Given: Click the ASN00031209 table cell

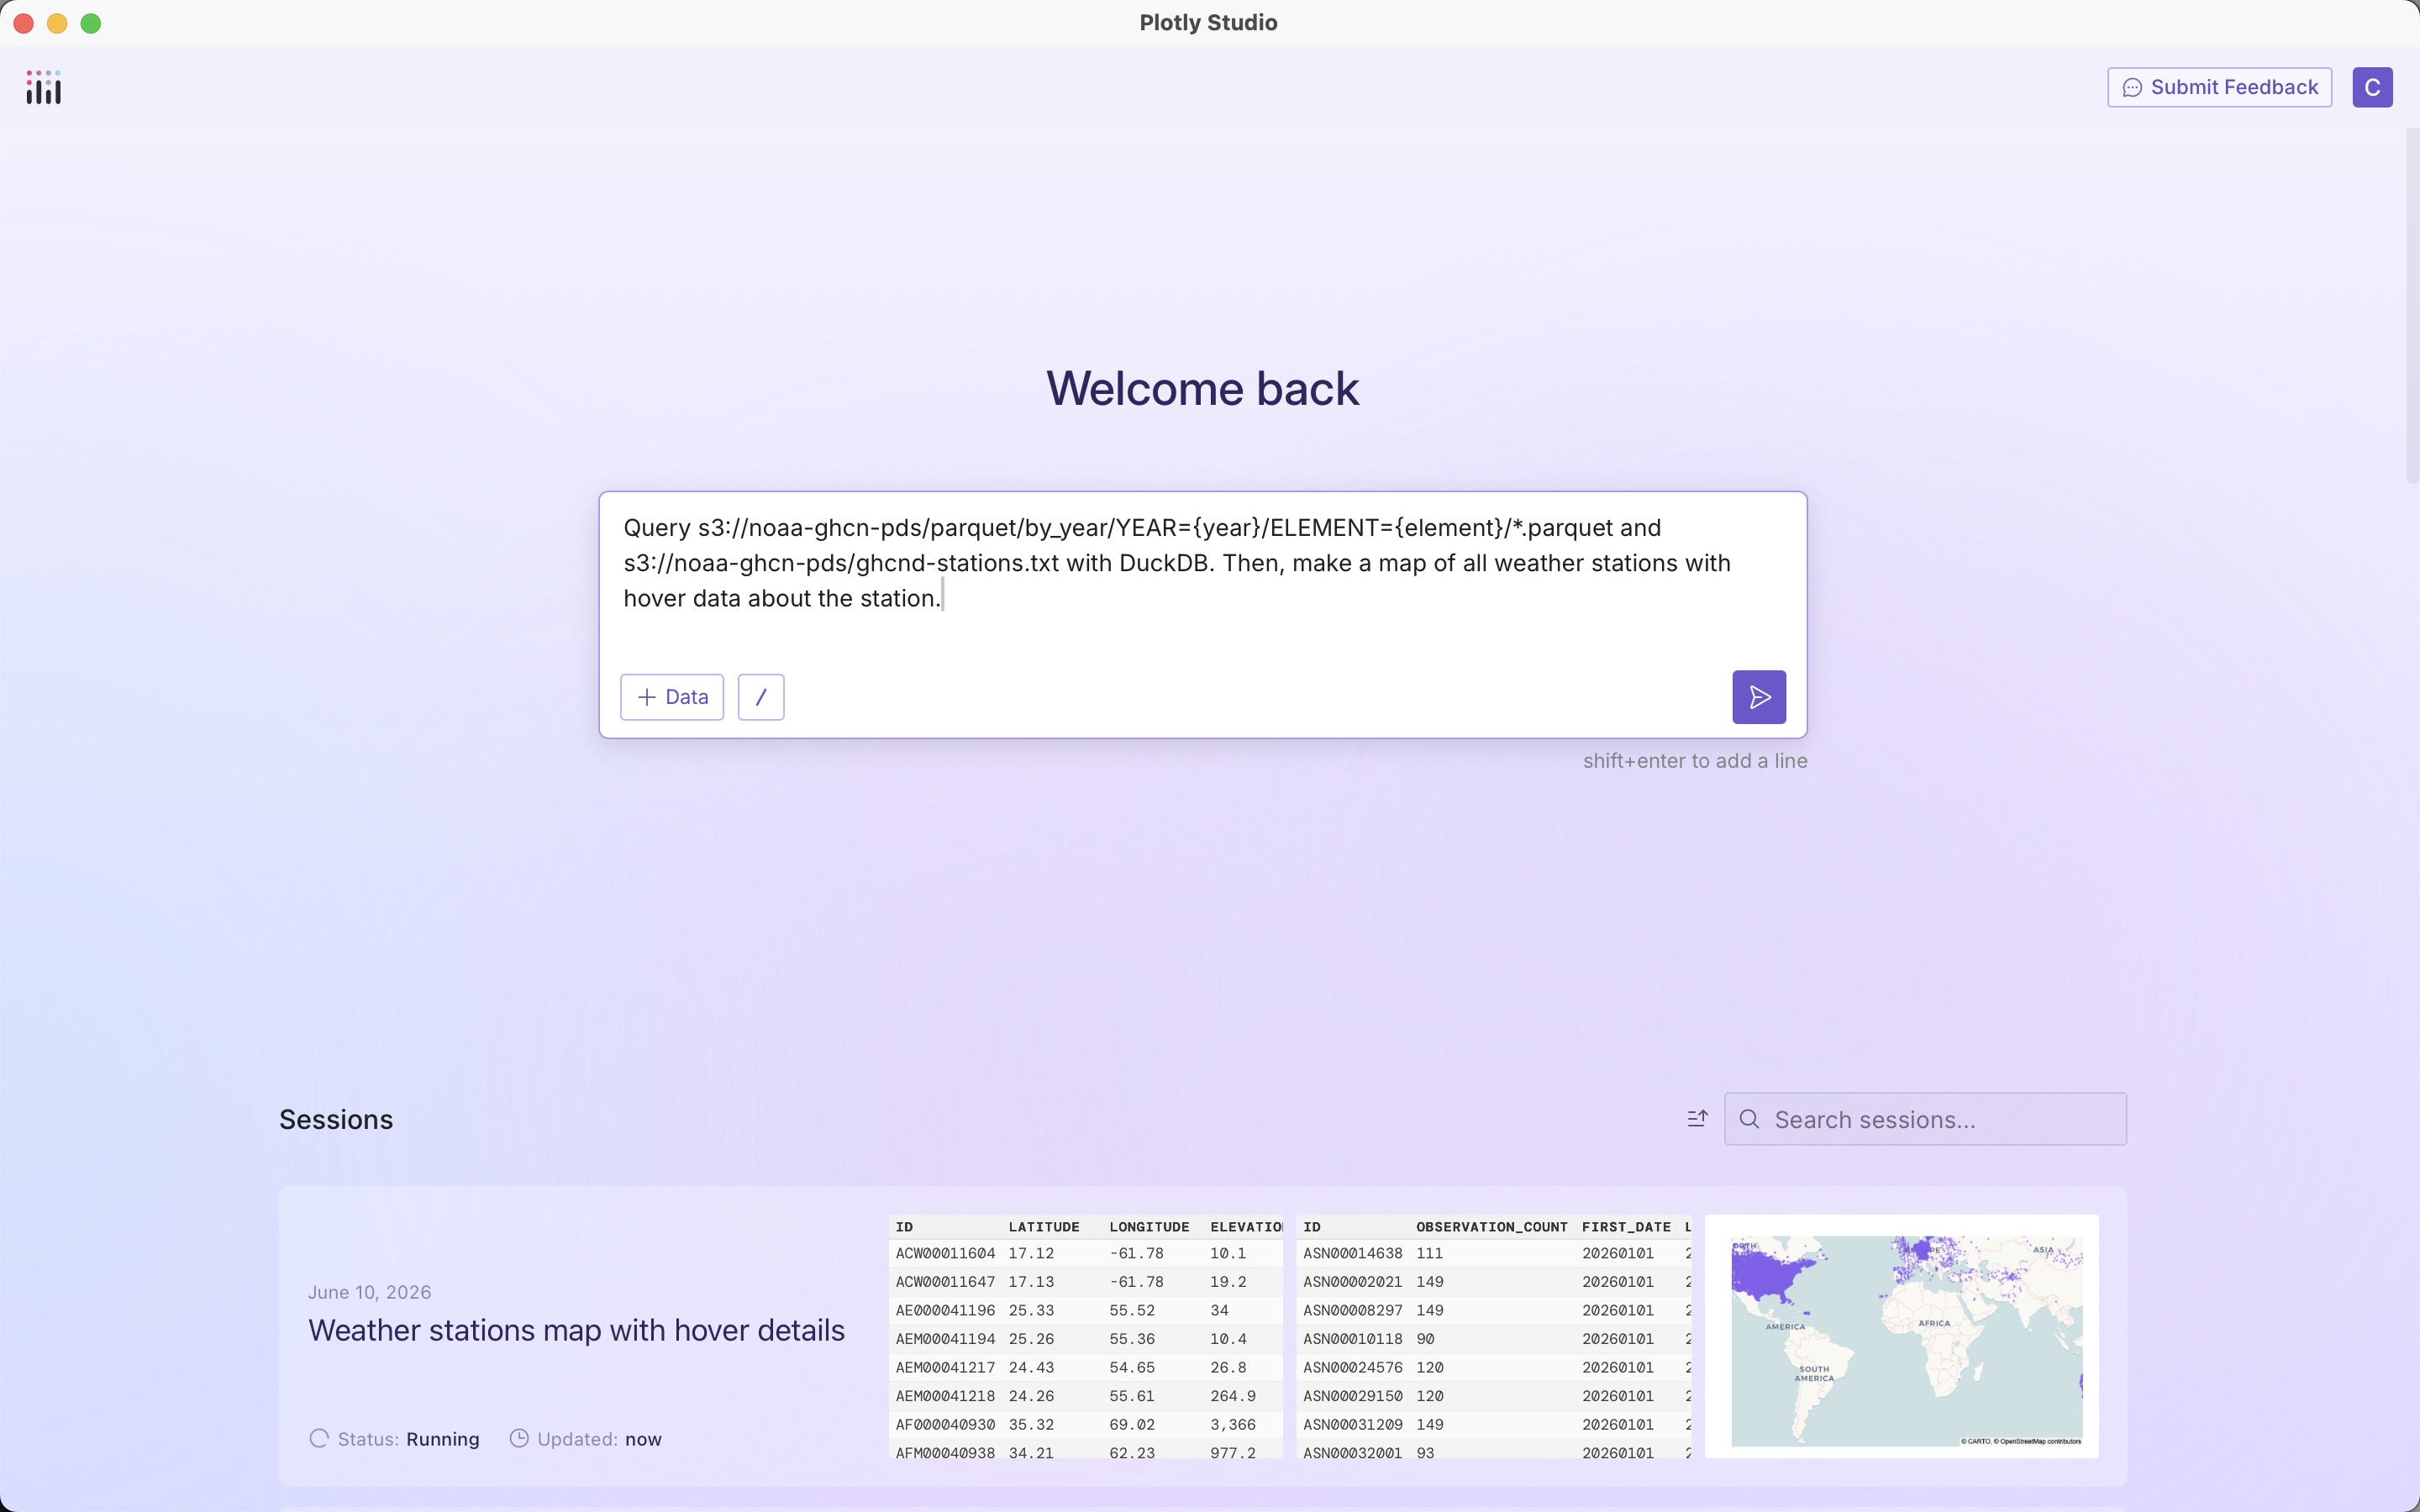Looking at the screenshot, I should (1352, 1424).
